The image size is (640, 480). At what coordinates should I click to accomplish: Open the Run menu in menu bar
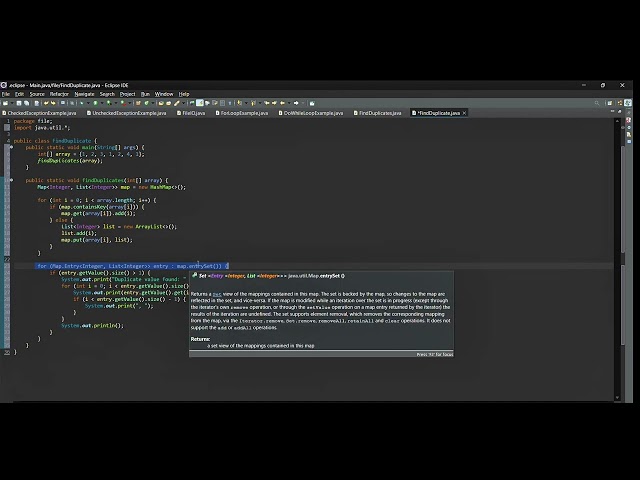coord(145,94)
